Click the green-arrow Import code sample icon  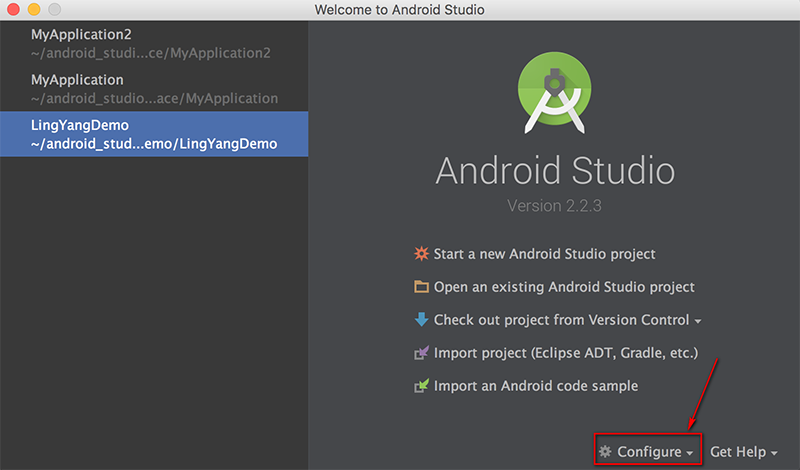click(421, 385)
